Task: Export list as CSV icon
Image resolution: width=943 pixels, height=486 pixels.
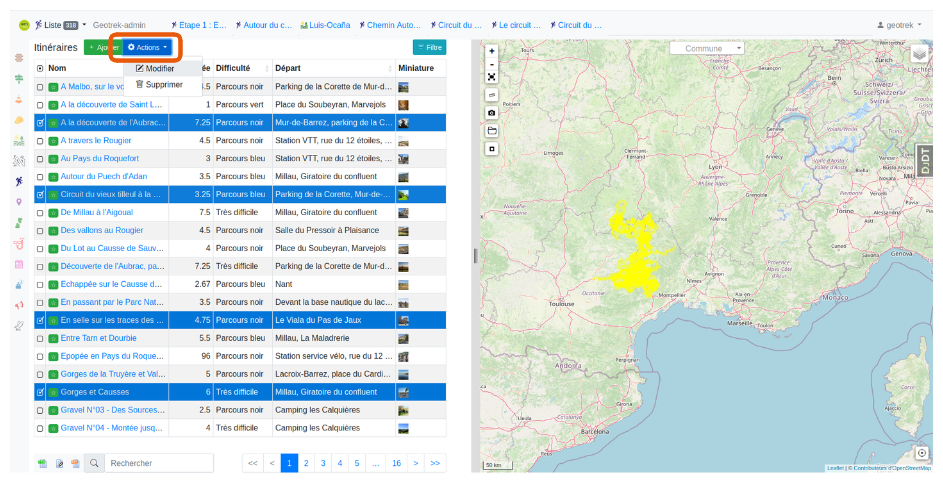Action: point(42,463)
